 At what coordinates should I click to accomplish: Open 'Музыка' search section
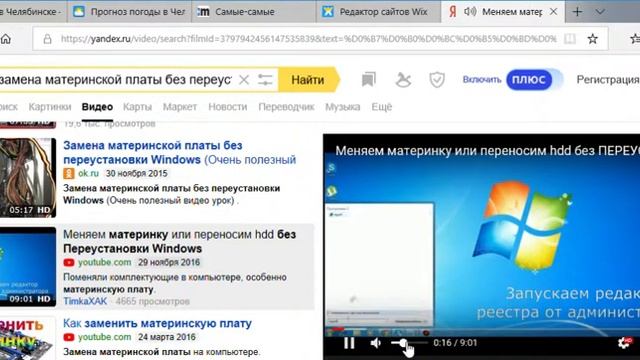pyautogui.click(x=342, y=107)
